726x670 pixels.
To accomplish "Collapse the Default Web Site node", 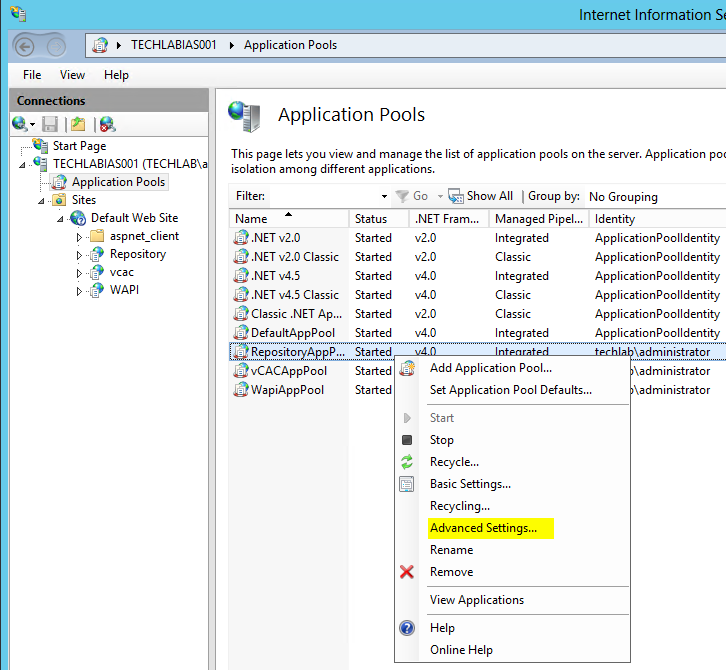I will click(x=60, y=219).
